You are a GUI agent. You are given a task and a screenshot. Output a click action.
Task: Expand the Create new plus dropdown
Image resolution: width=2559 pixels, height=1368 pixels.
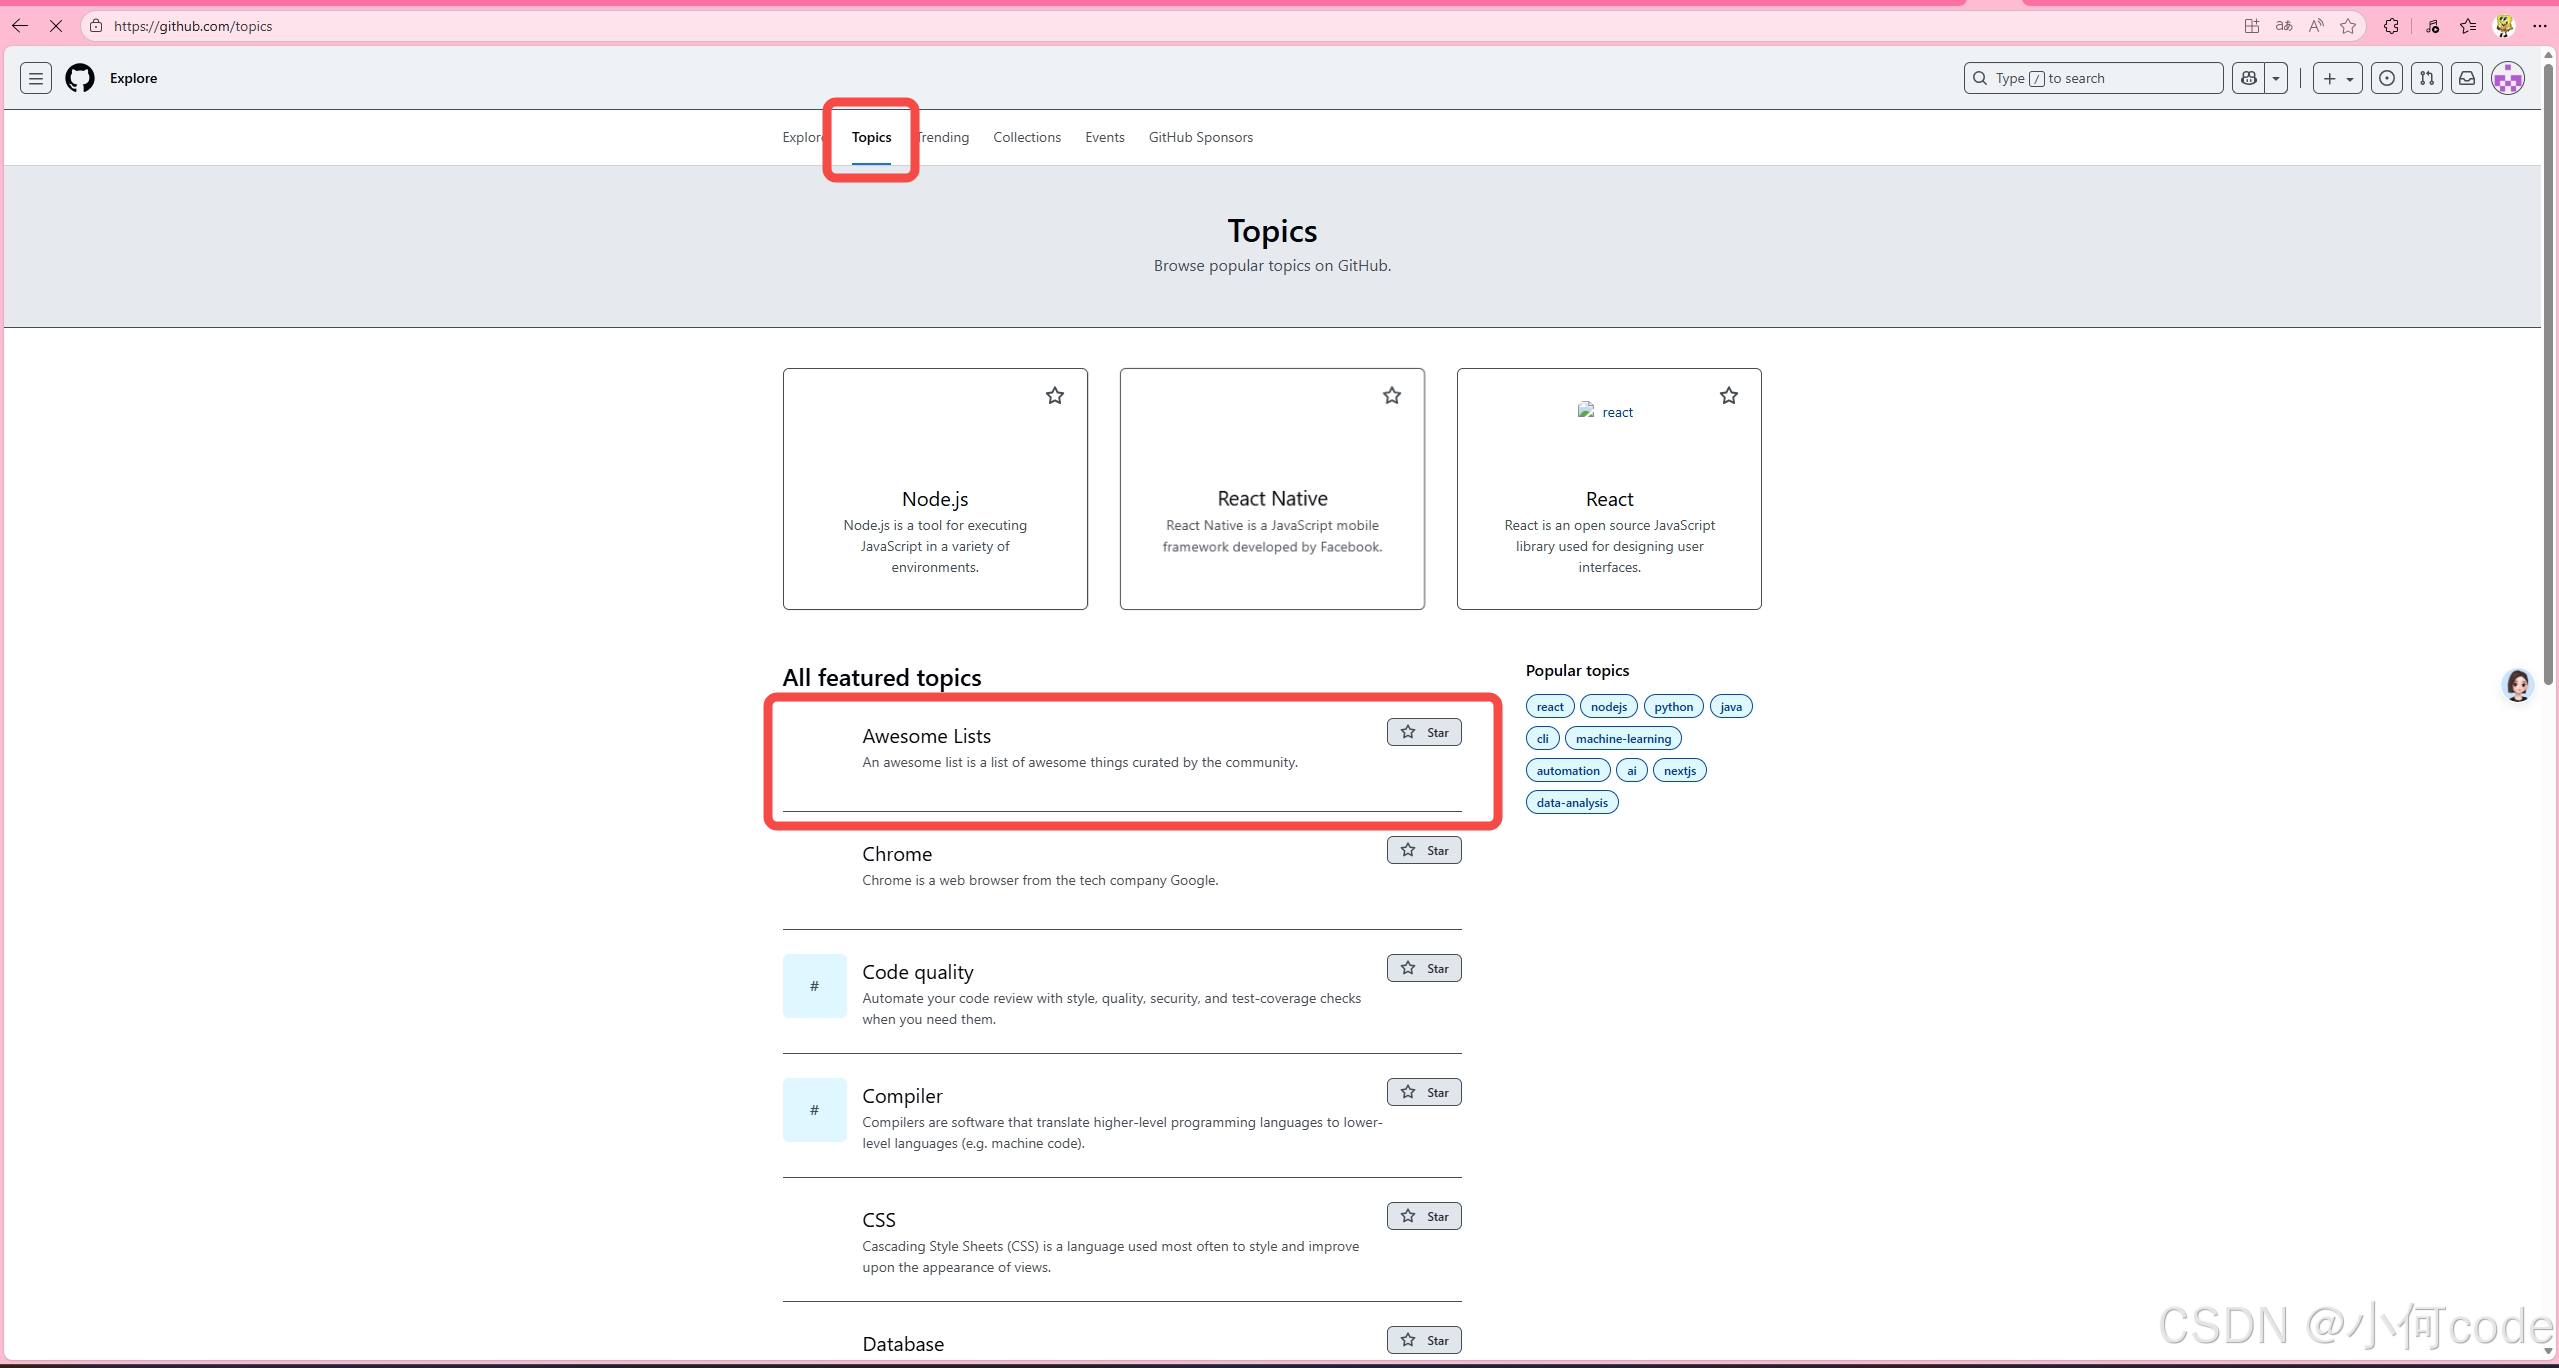[x=2337, y=78]
